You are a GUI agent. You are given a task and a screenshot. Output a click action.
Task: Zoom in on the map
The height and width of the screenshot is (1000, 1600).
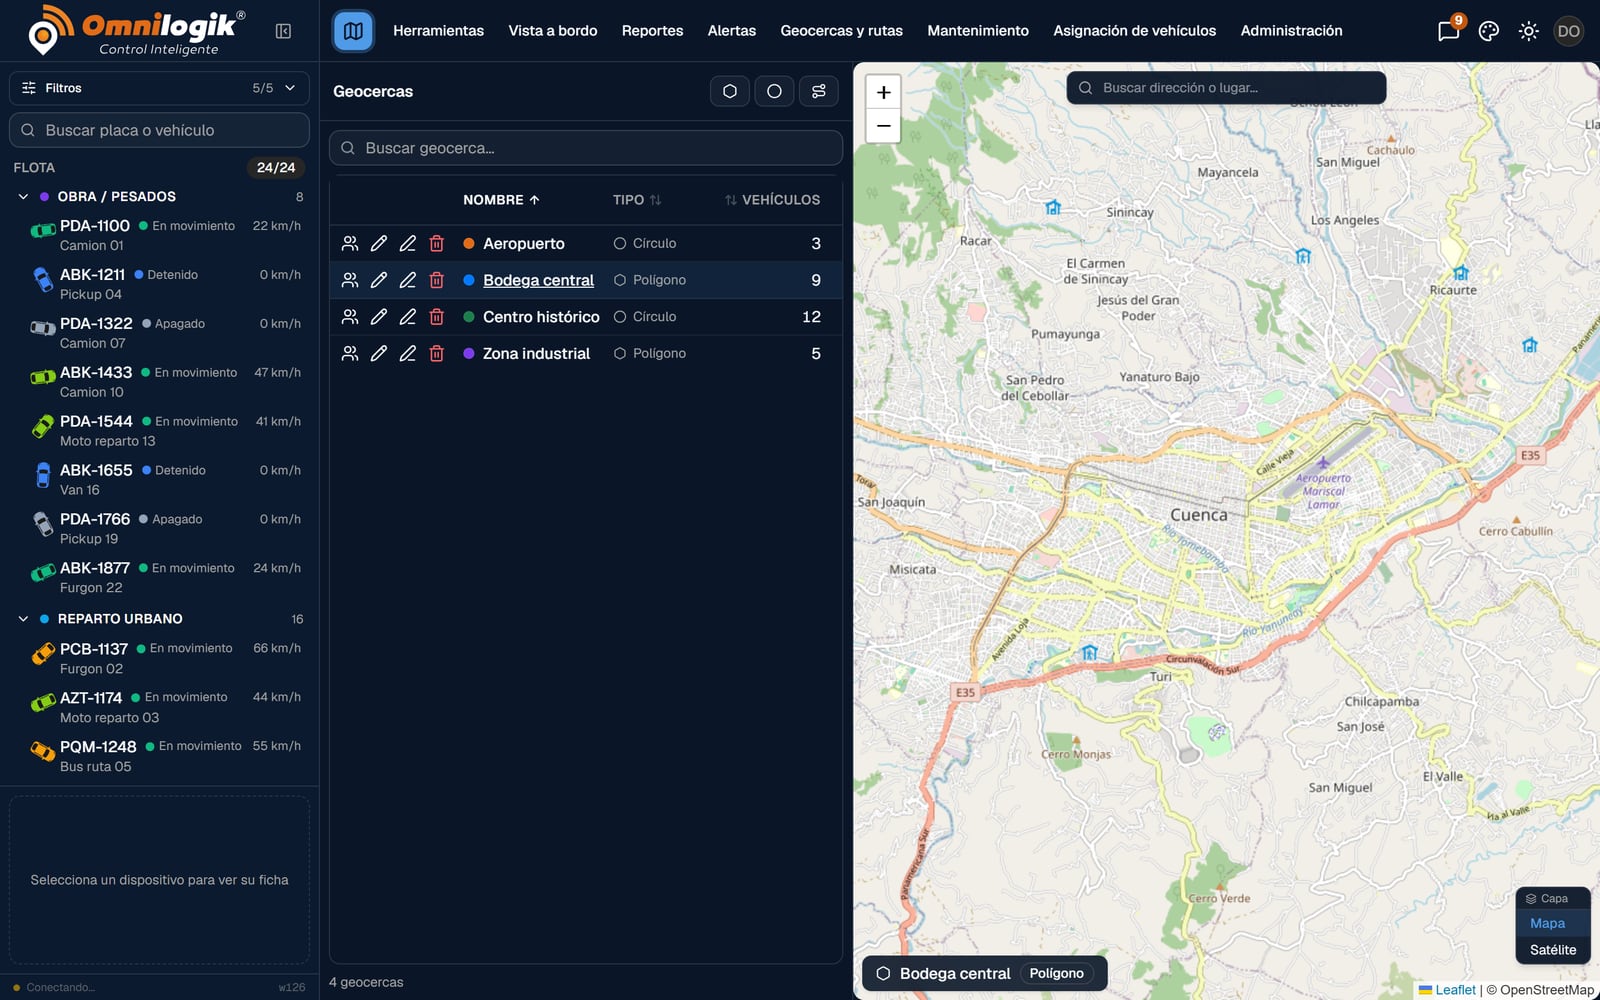[x=883, y=92]
